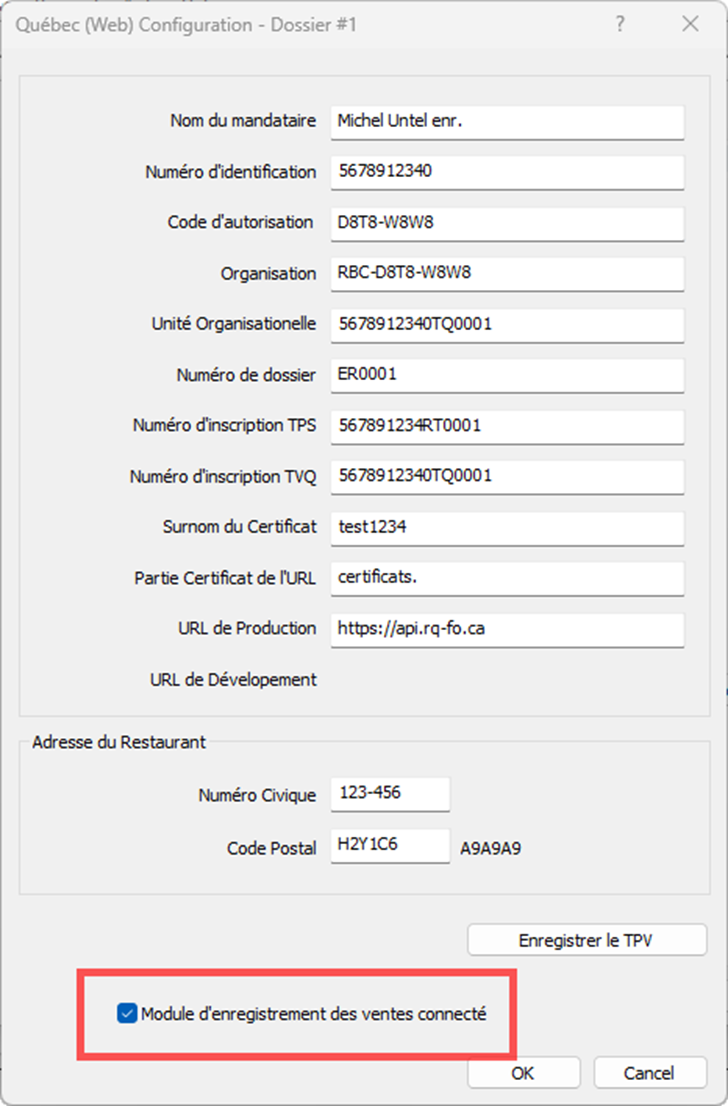Image resolution: width=728 pixels, height=1106 pixels.
Task: Click the Numéro d'identification input field
Action: pos(507,173)
